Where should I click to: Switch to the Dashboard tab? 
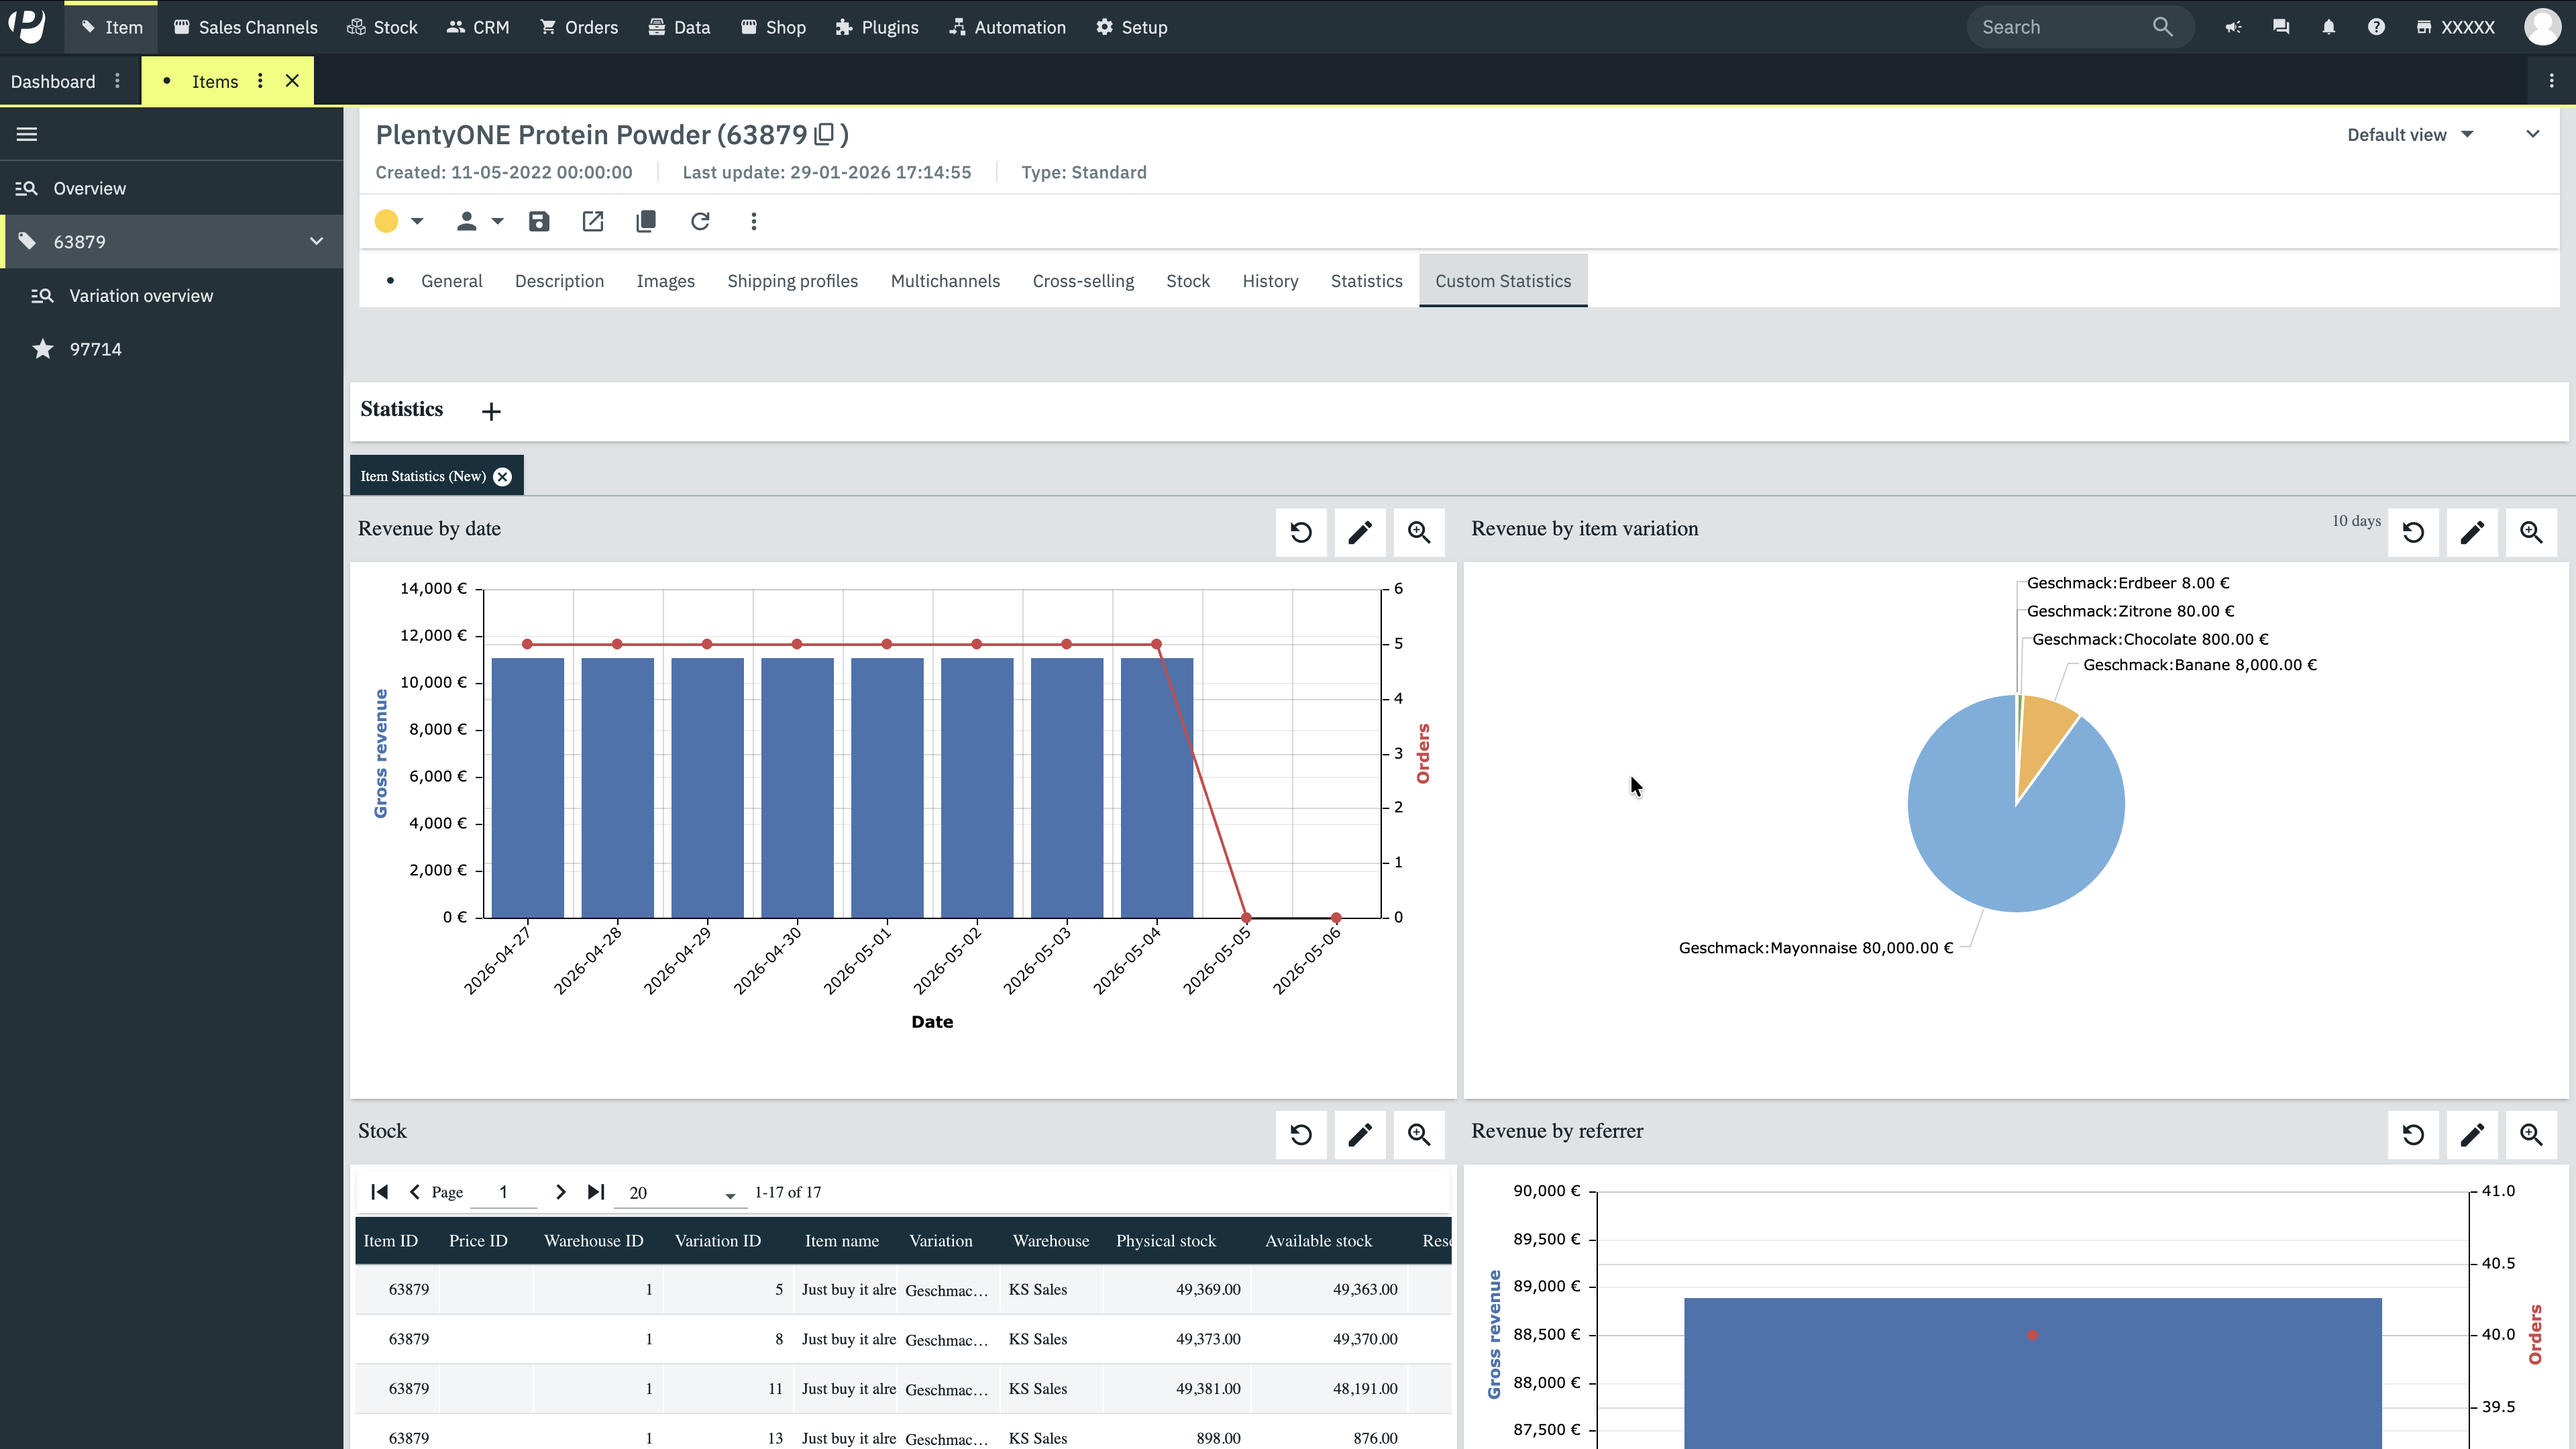53,81
